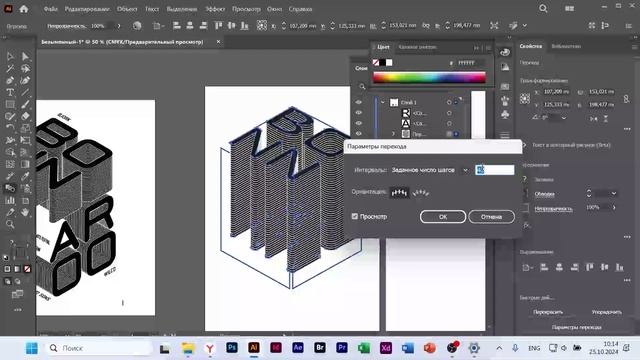Screen dimensions: 640x360
Task: Select the Free Transform tool
Action: (x=25, y=140)
